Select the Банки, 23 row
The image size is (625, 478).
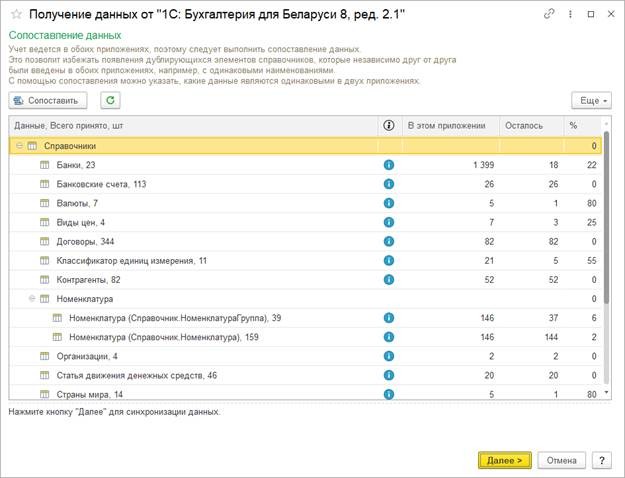[x=306, y=165]
